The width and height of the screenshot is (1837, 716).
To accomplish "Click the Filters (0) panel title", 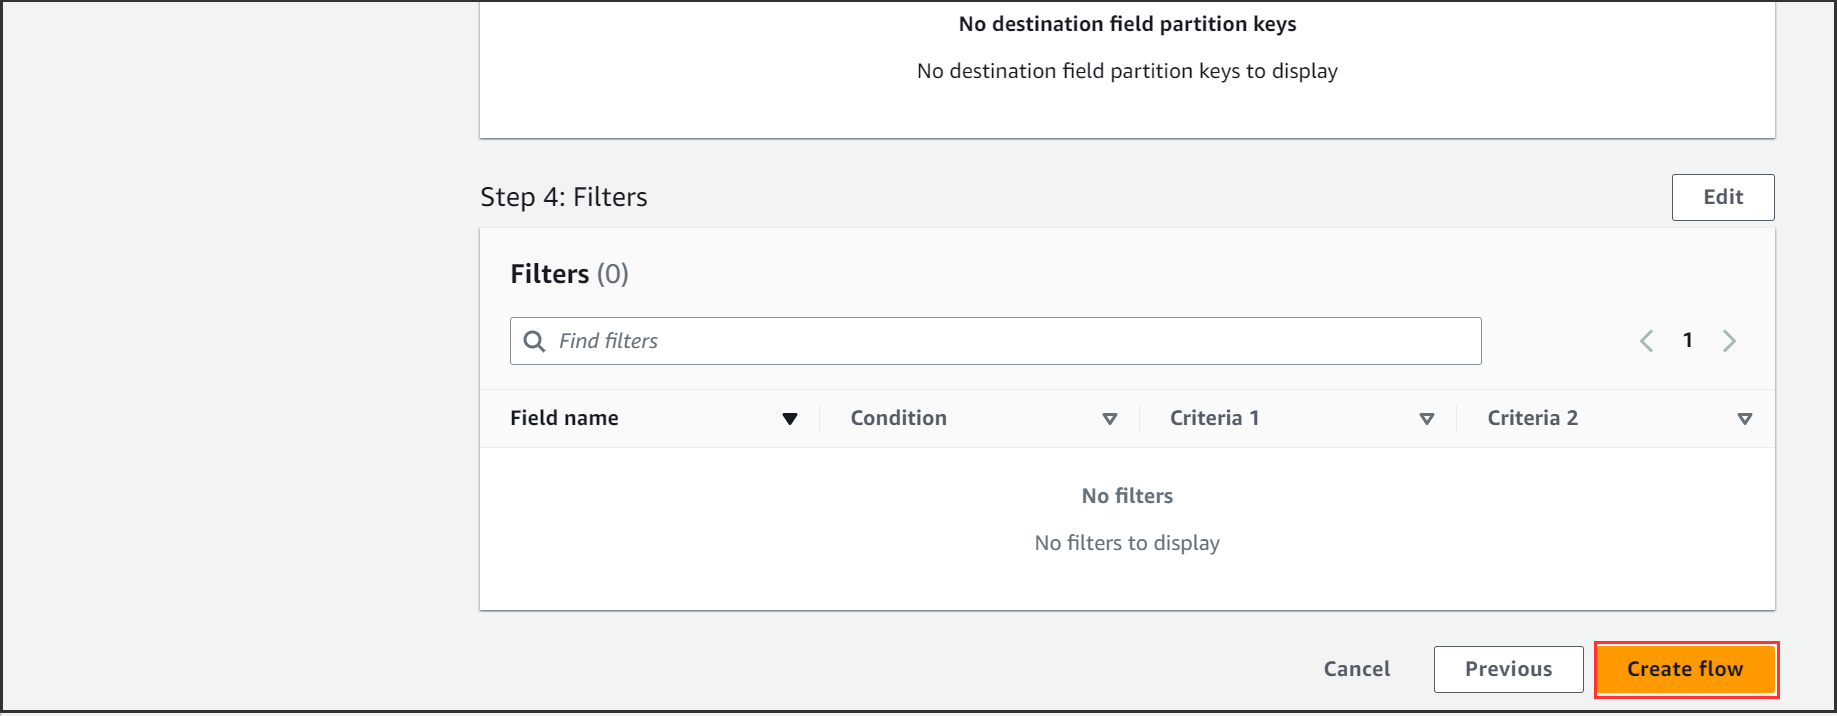I will pyautogui.click(x=569, y=274).
